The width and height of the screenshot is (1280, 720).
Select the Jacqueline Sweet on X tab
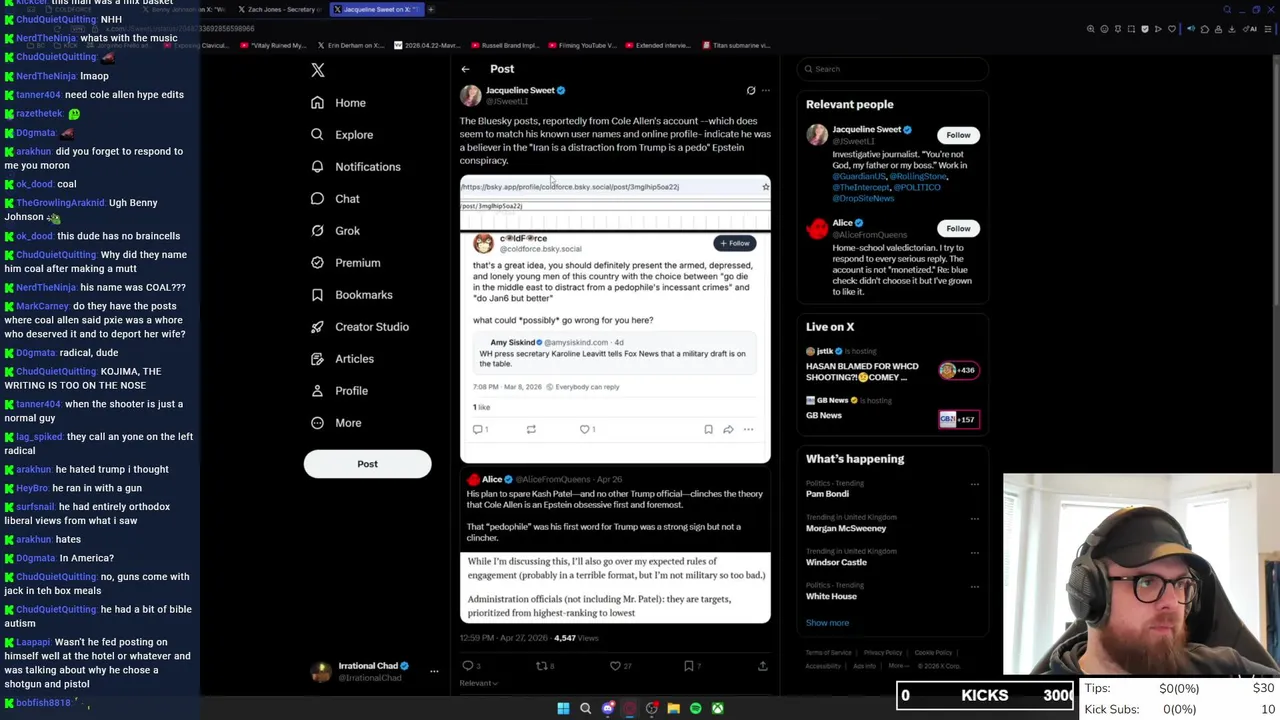[x=377, y=9]
